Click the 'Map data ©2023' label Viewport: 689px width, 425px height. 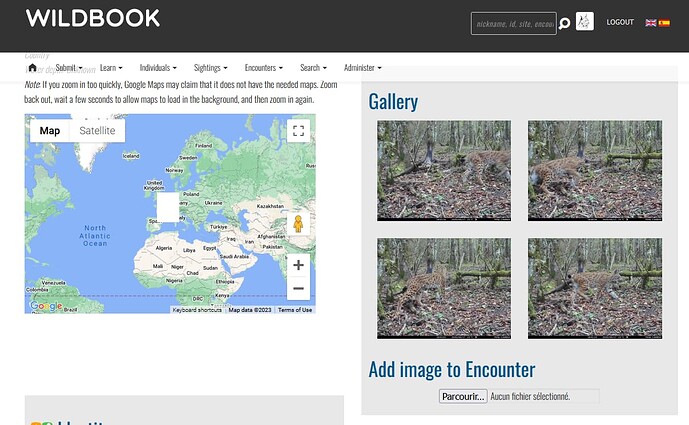250,310
